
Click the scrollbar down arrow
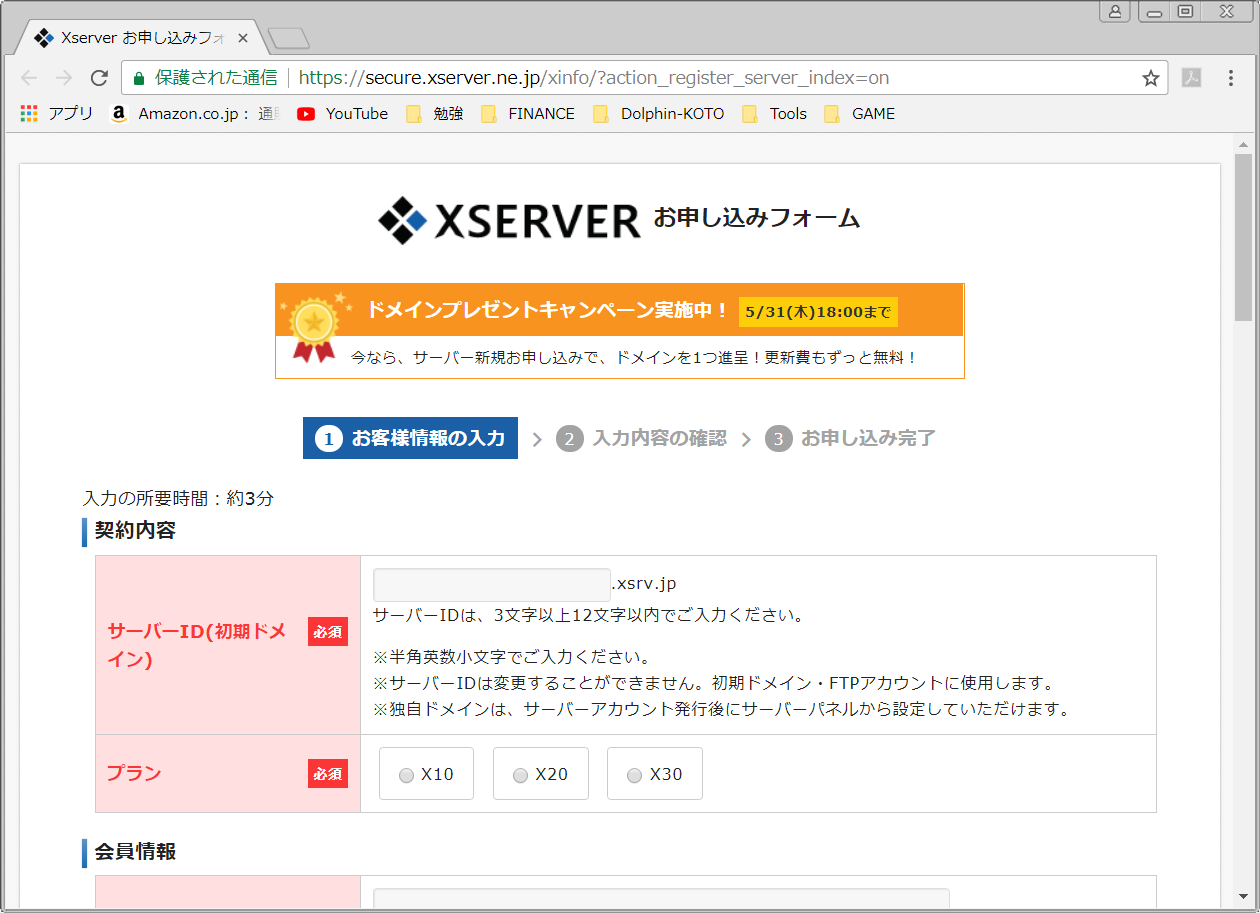tap(1243, 896)
